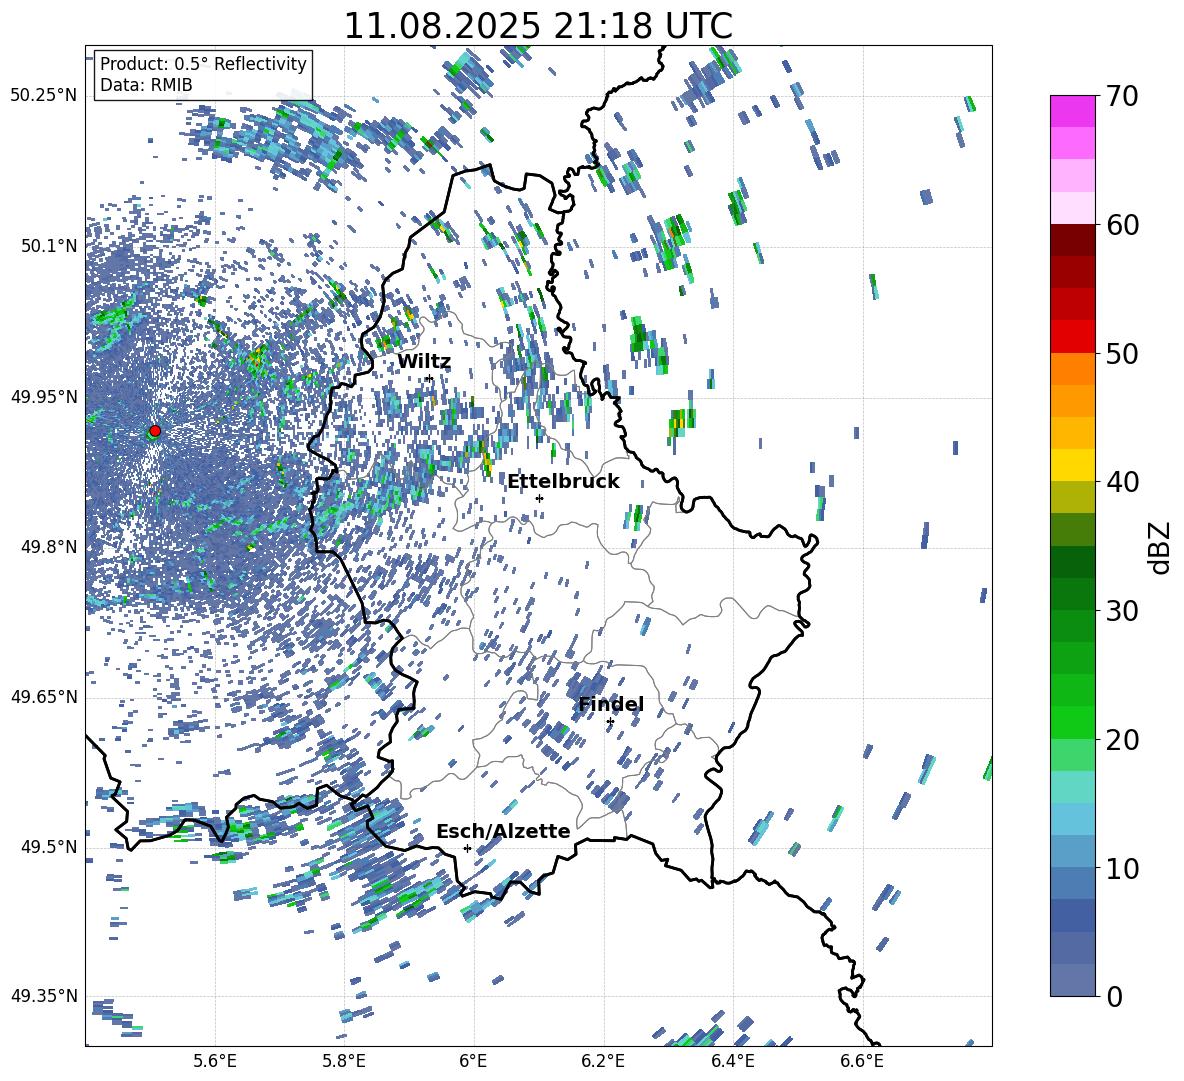The width and height of the screenshot is (1184, 1081).
Task: Click the 50.1°N latitude tick label
Action: [48, 246]
